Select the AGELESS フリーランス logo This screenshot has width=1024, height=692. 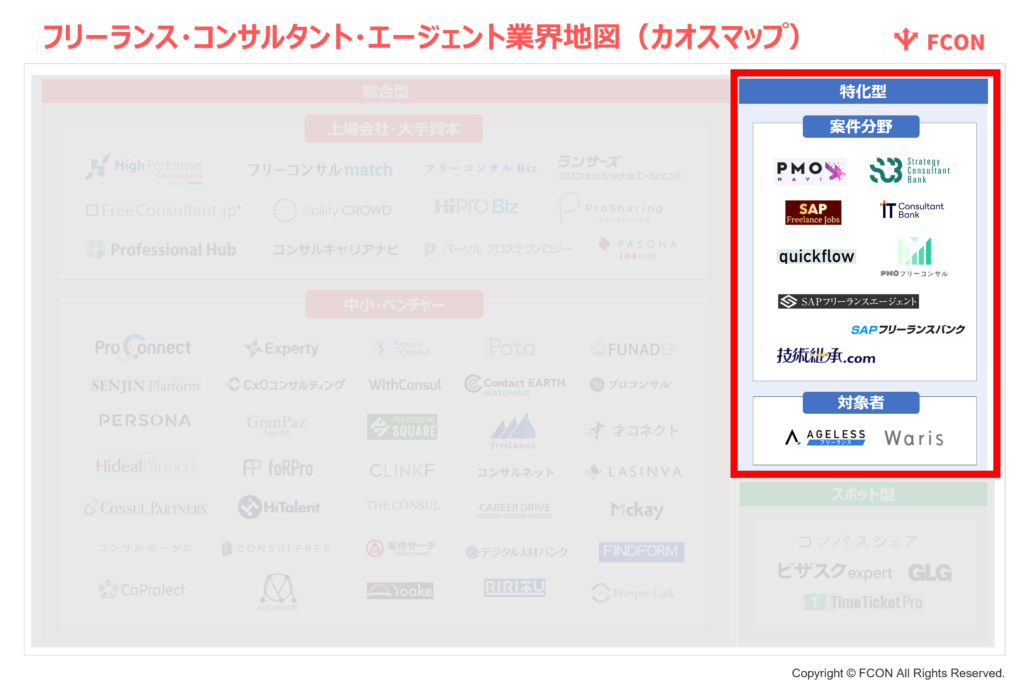point(825,437)
